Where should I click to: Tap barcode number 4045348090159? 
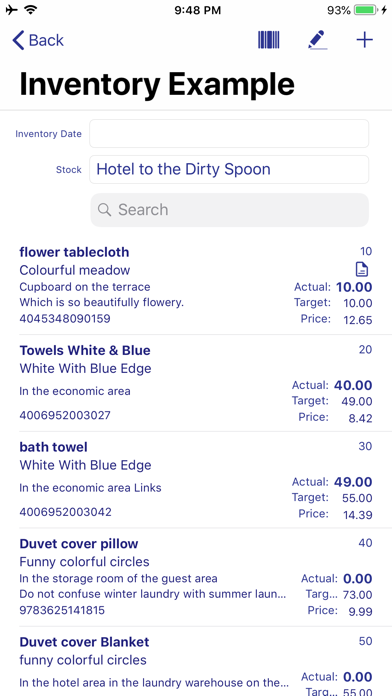tap(65, 319)
